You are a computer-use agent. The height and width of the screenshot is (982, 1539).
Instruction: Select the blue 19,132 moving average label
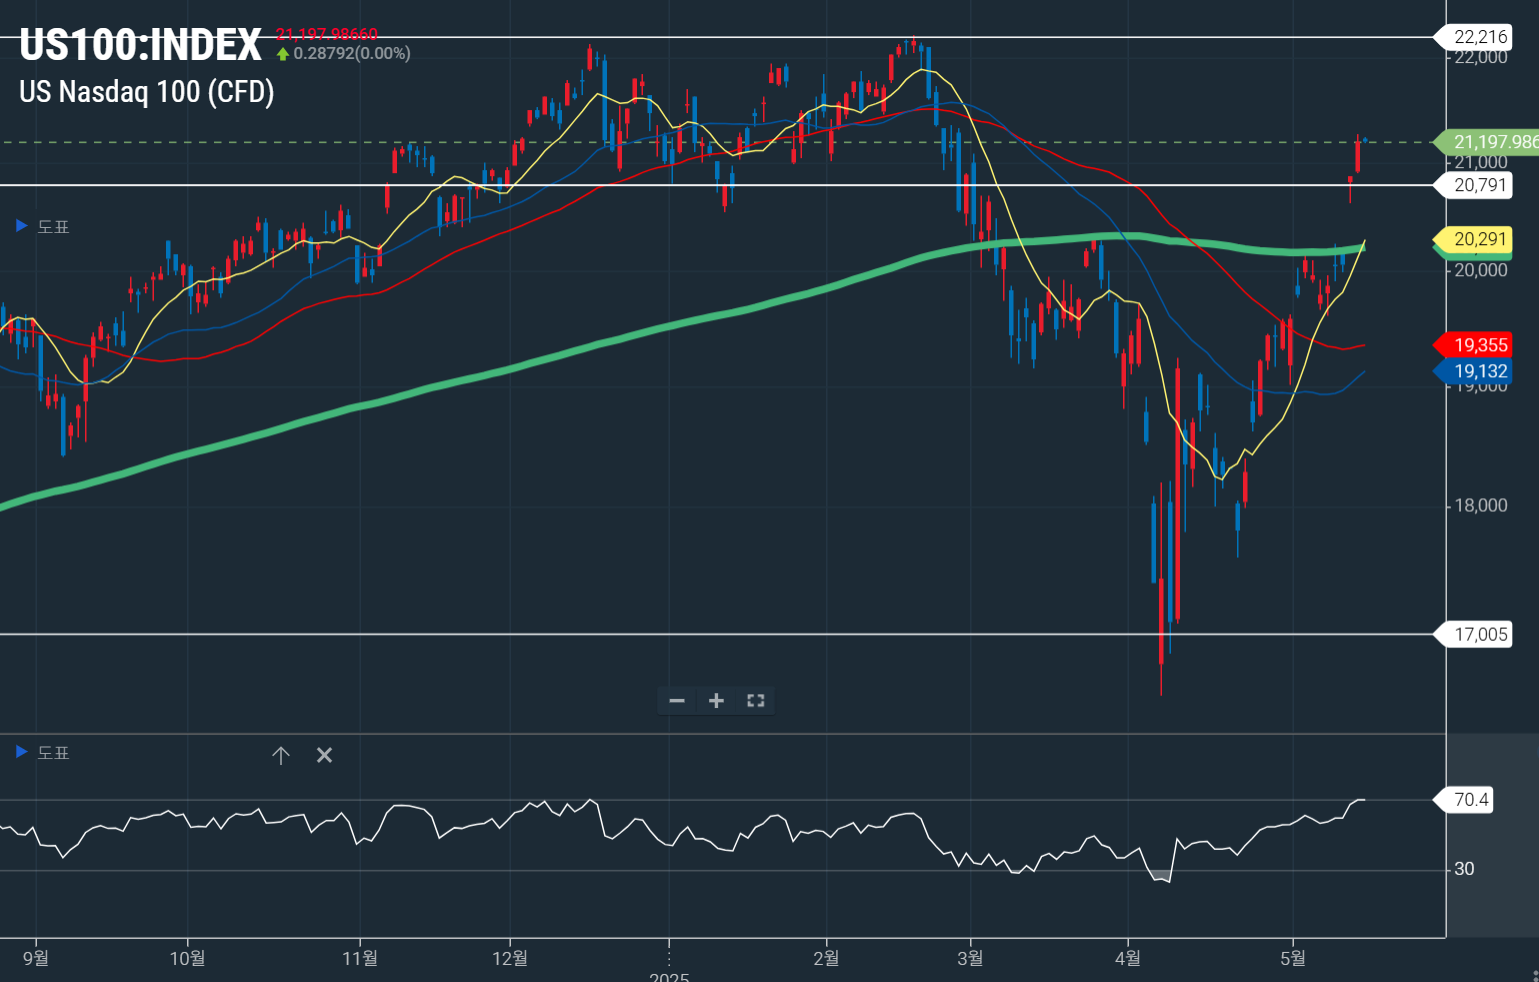pyautogui.click(x=1479, y=372)
